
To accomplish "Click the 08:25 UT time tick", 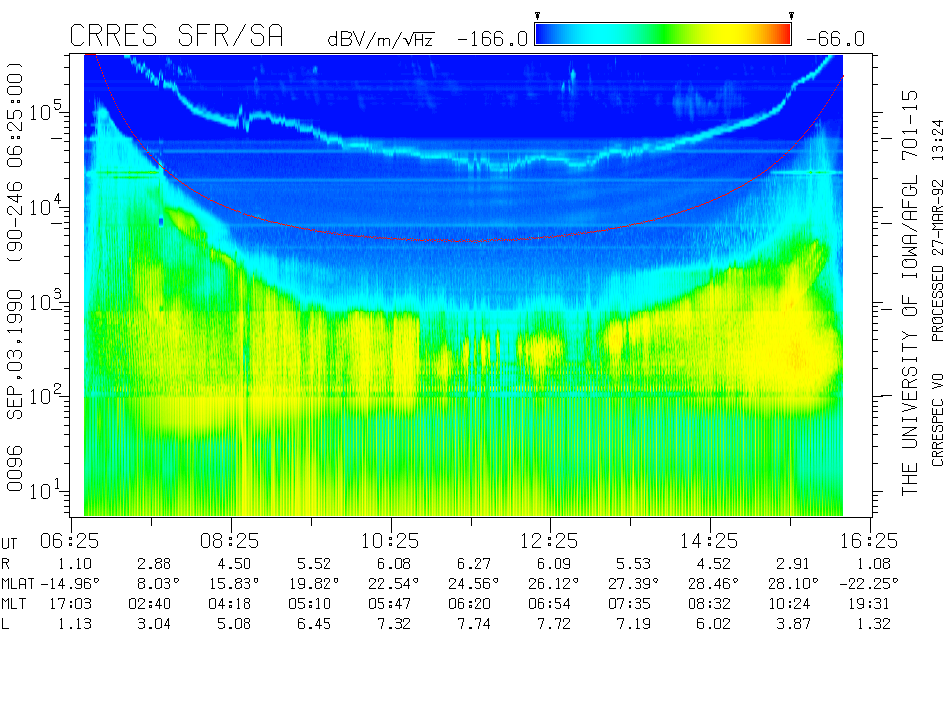I will point(230,541).
